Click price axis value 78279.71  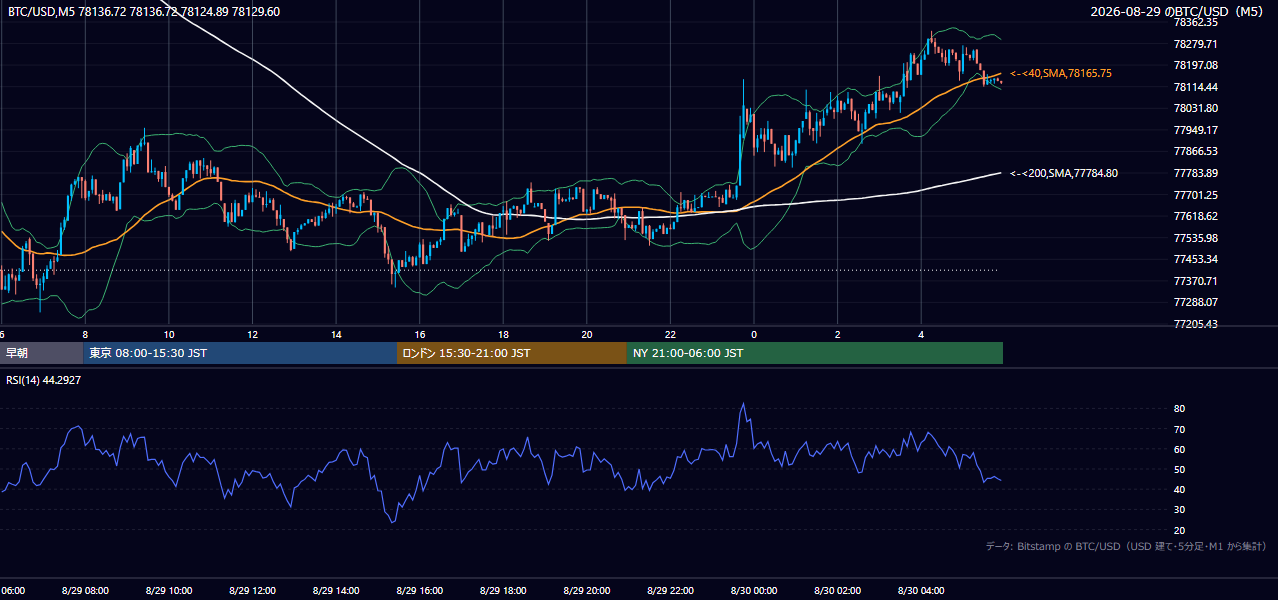pos(1195,44)
